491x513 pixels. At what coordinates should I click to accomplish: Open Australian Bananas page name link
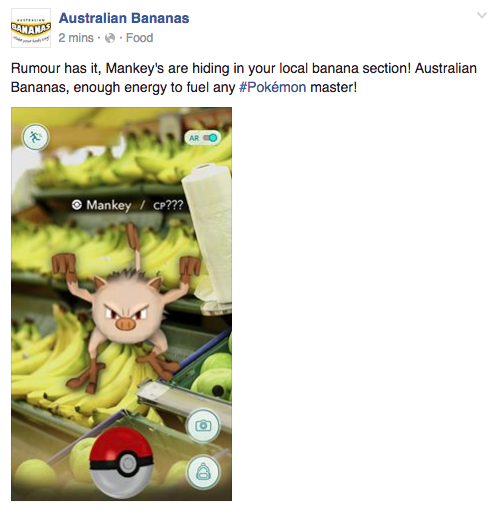tap(124, 18)
